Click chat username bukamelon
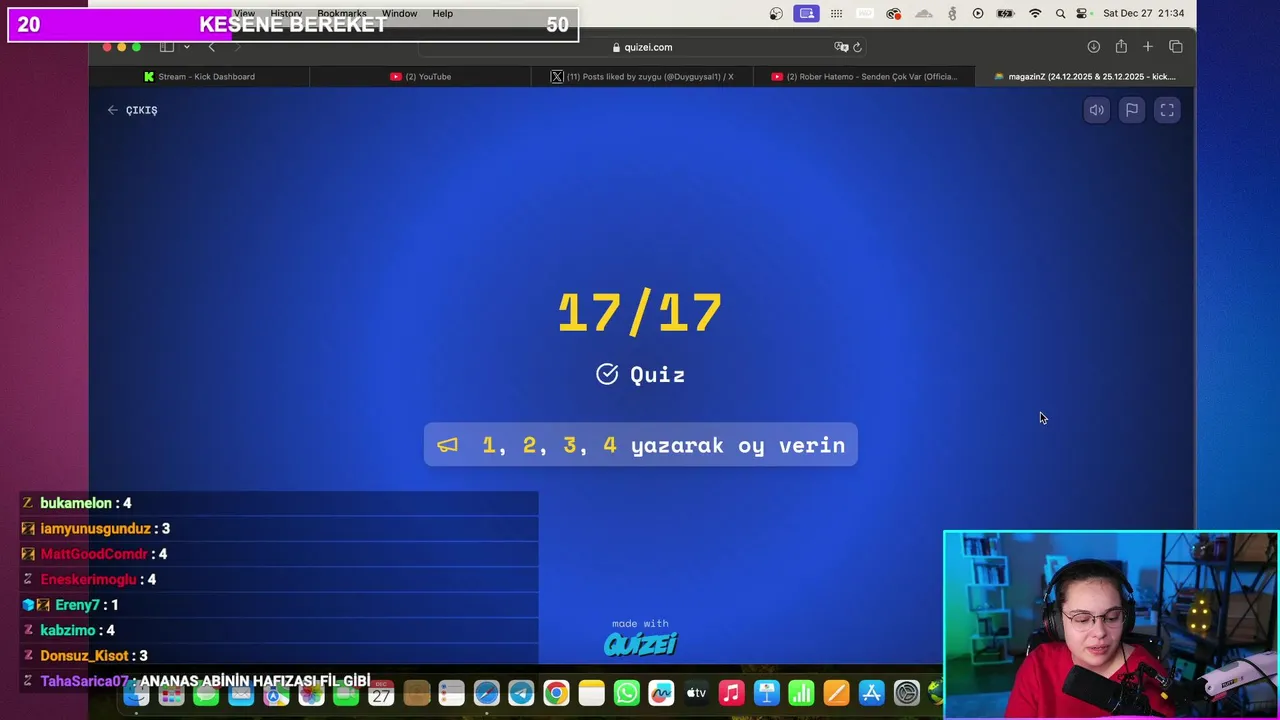This screenshot has height=720, width=1280. click(76, 503)
